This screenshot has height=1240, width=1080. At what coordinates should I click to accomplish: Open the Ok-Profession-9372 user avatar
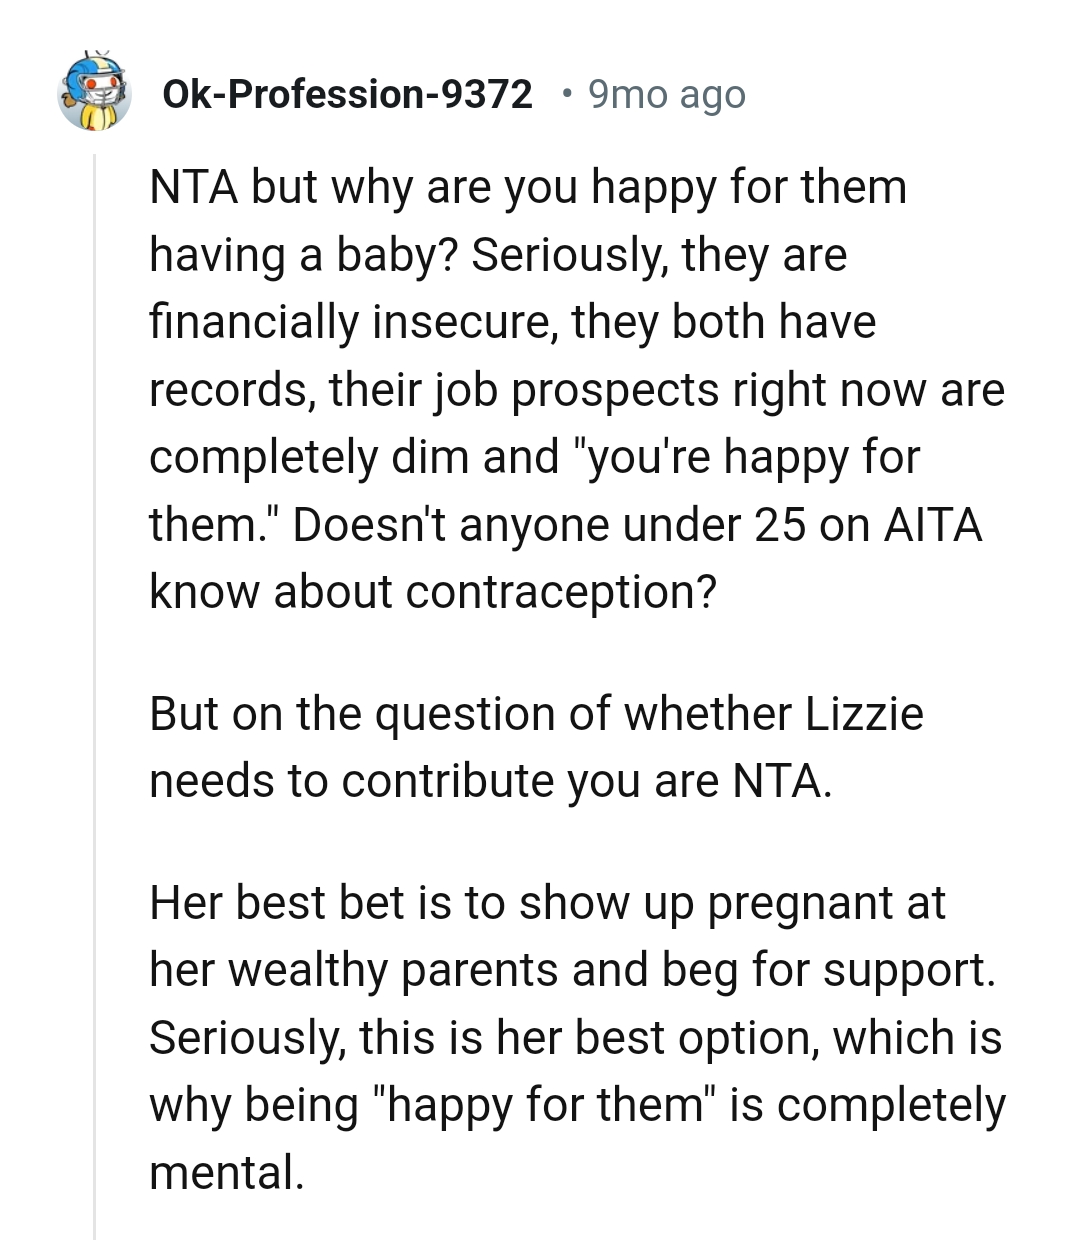(x=95, y=91)
